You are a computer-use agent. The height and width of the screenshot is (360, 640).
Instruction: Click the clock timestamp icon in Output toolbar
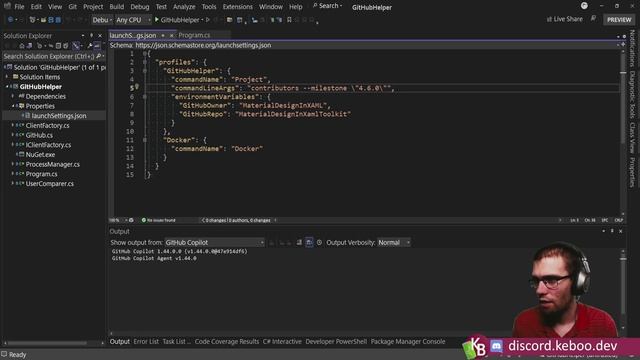pyautogui.click(x=319, y=242)
